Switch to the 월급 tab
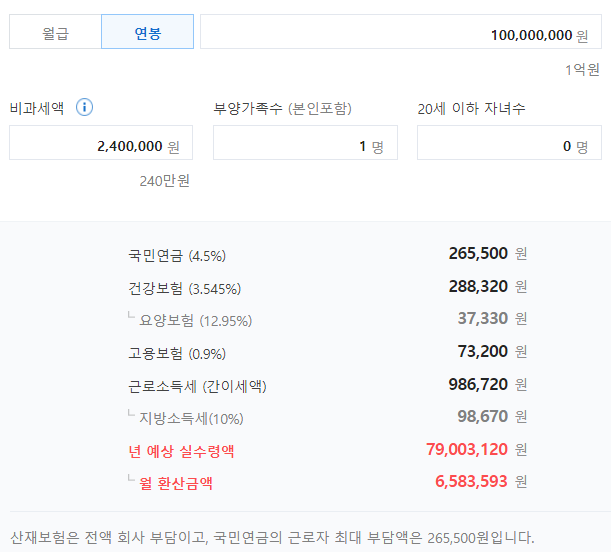 click(x=55, y=32)
